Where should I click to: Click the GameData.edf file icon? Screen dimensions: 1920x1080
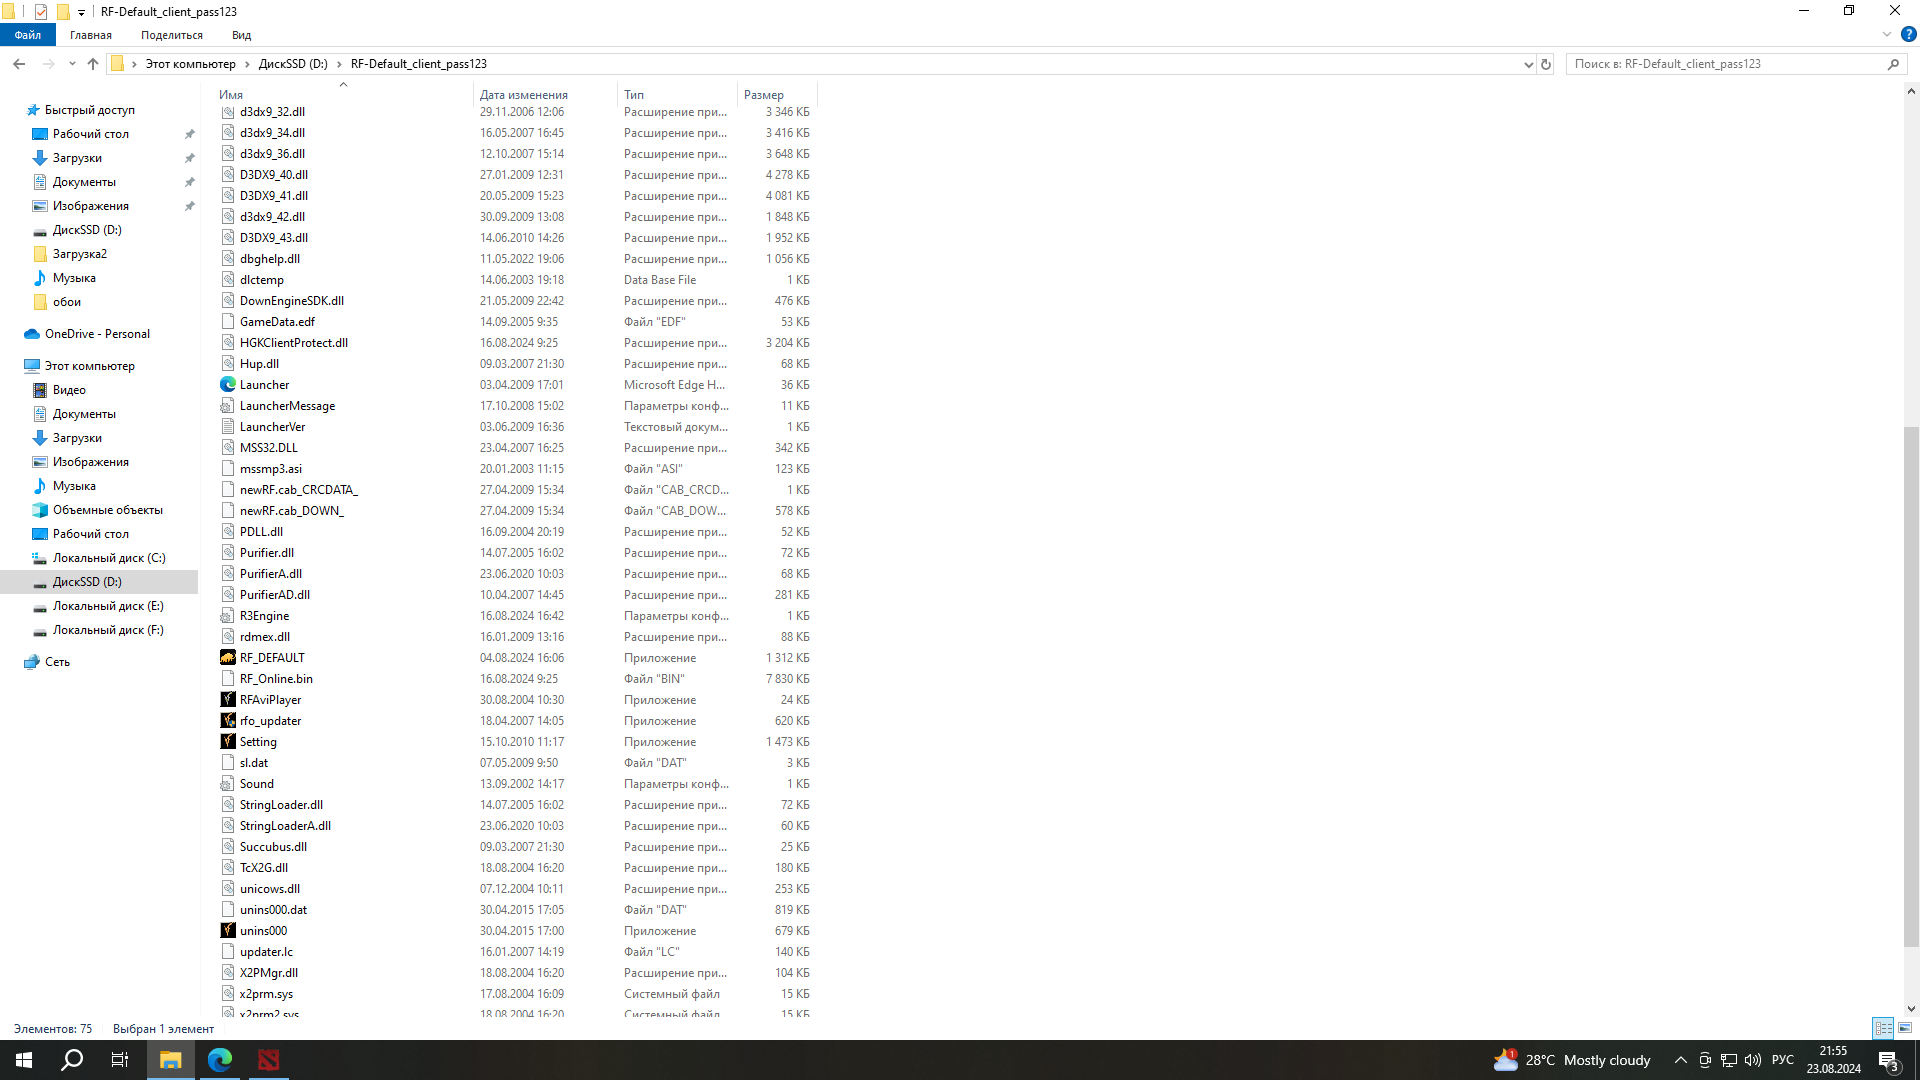click(x=228, y=321)
